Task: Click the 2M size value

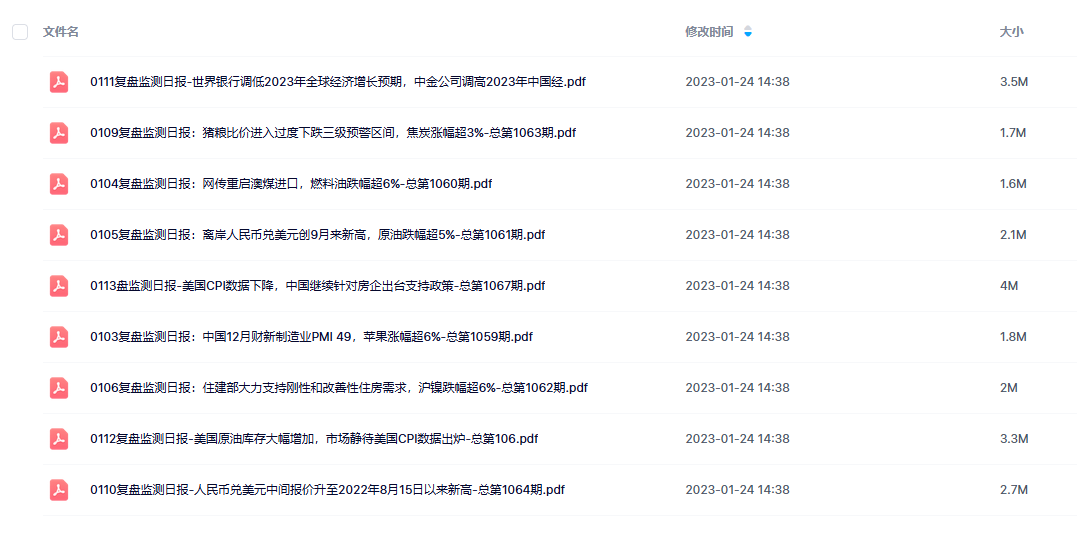Action: 1008,388
